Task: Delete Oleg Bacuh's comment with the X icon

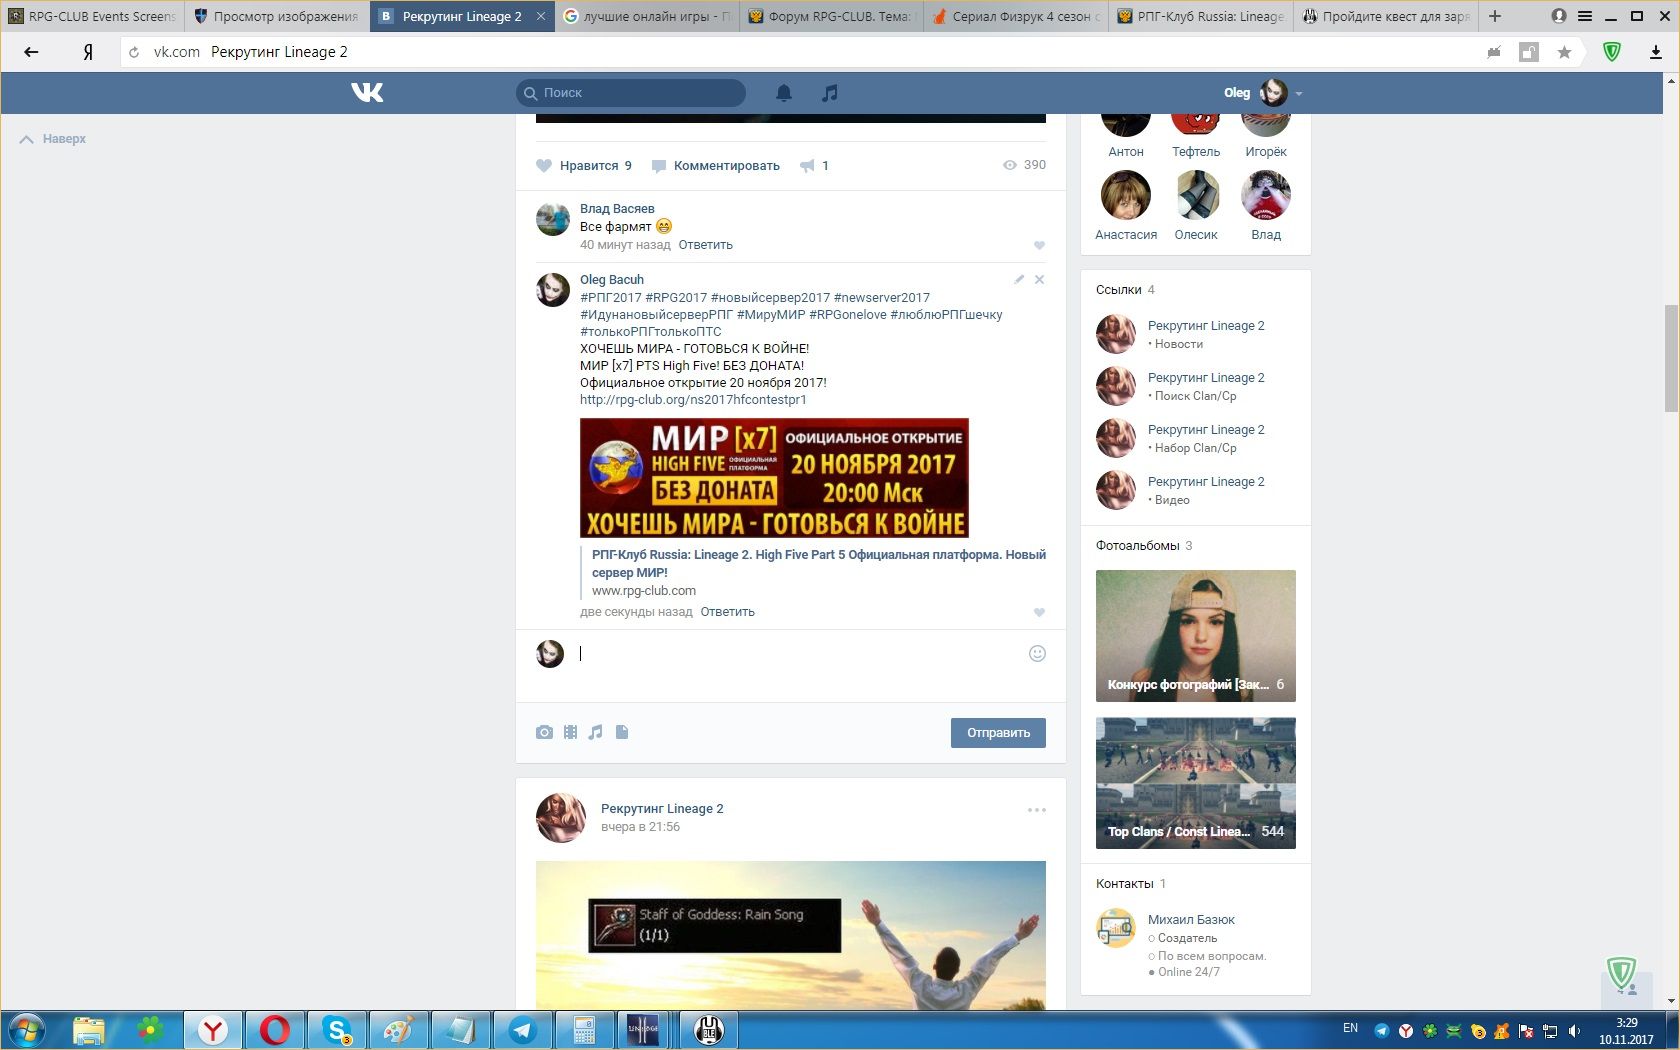Action: click(x=1040, y=280)
